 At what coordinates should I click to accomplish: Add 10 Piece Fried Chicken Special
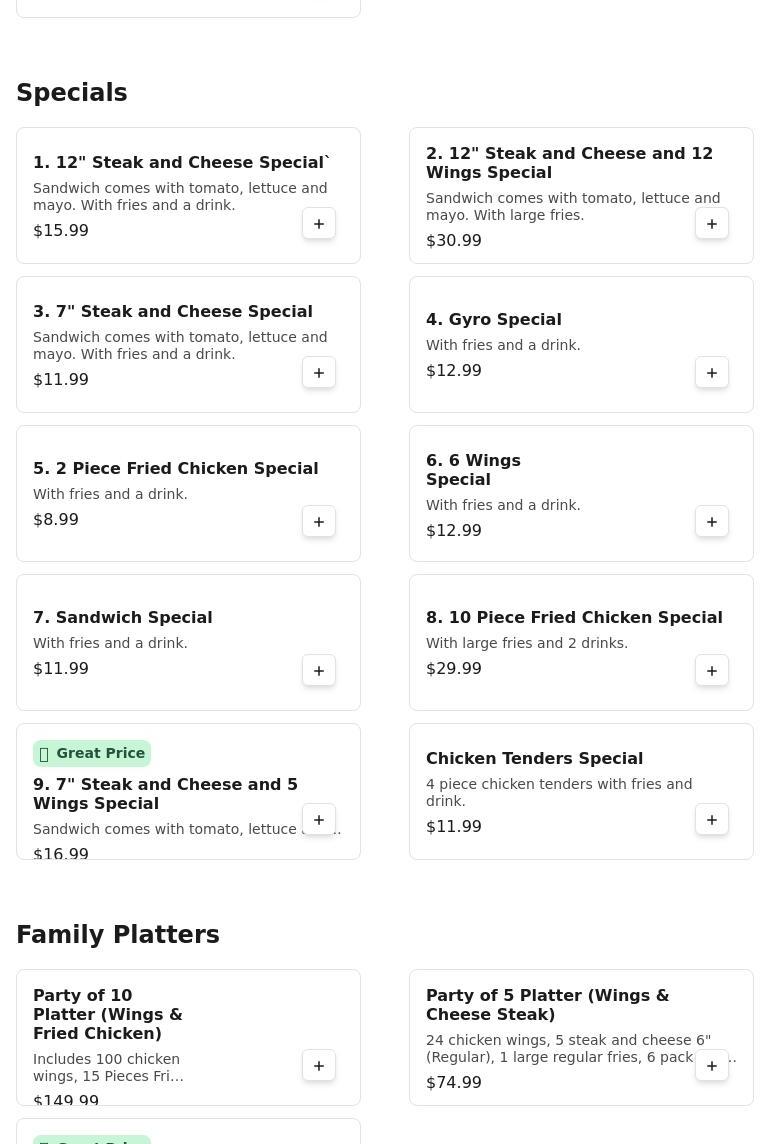(x=712, y=671)
